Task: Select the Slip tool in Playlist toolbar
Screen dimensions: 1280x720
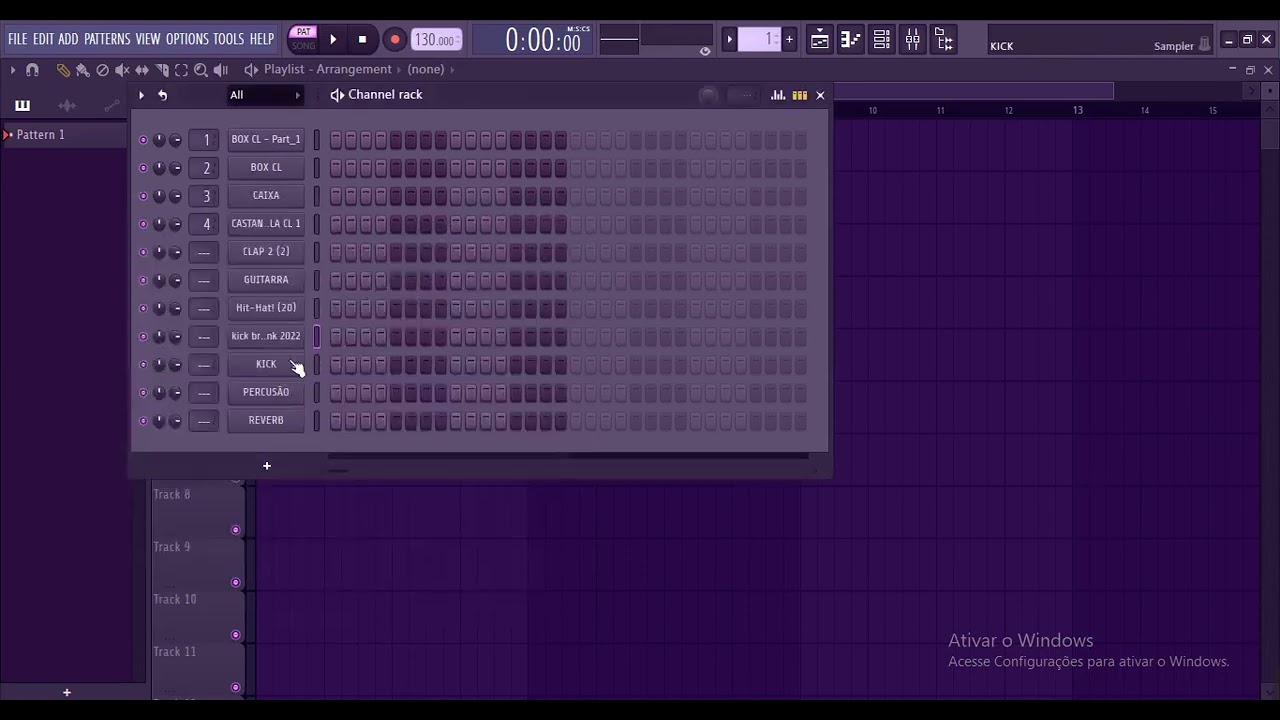Action: (x=142, y=70)
